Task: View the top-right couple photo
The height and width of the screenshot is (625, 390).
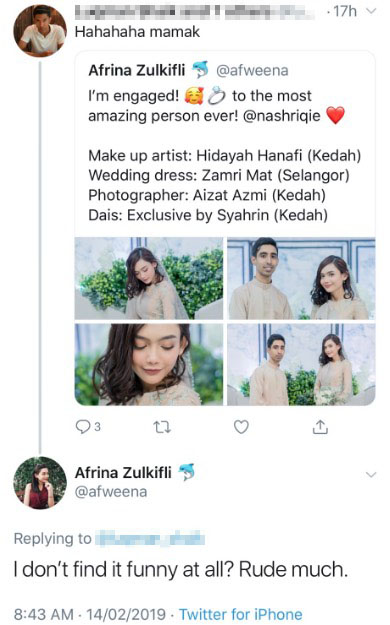Action: [301, 278]
